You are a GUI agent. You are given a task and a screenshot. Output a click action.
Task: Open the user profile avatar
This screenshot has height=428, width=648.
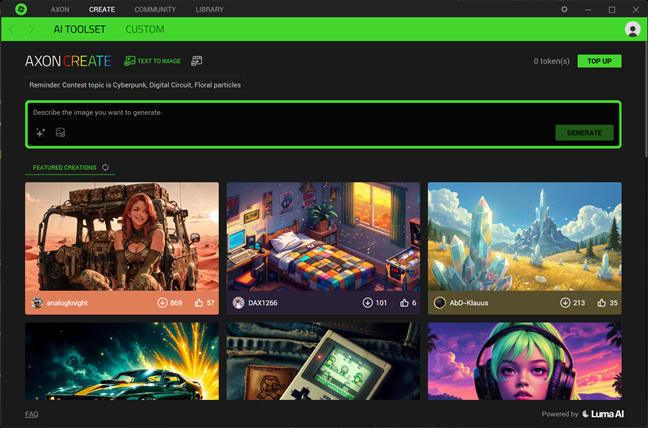coord(632,29)
